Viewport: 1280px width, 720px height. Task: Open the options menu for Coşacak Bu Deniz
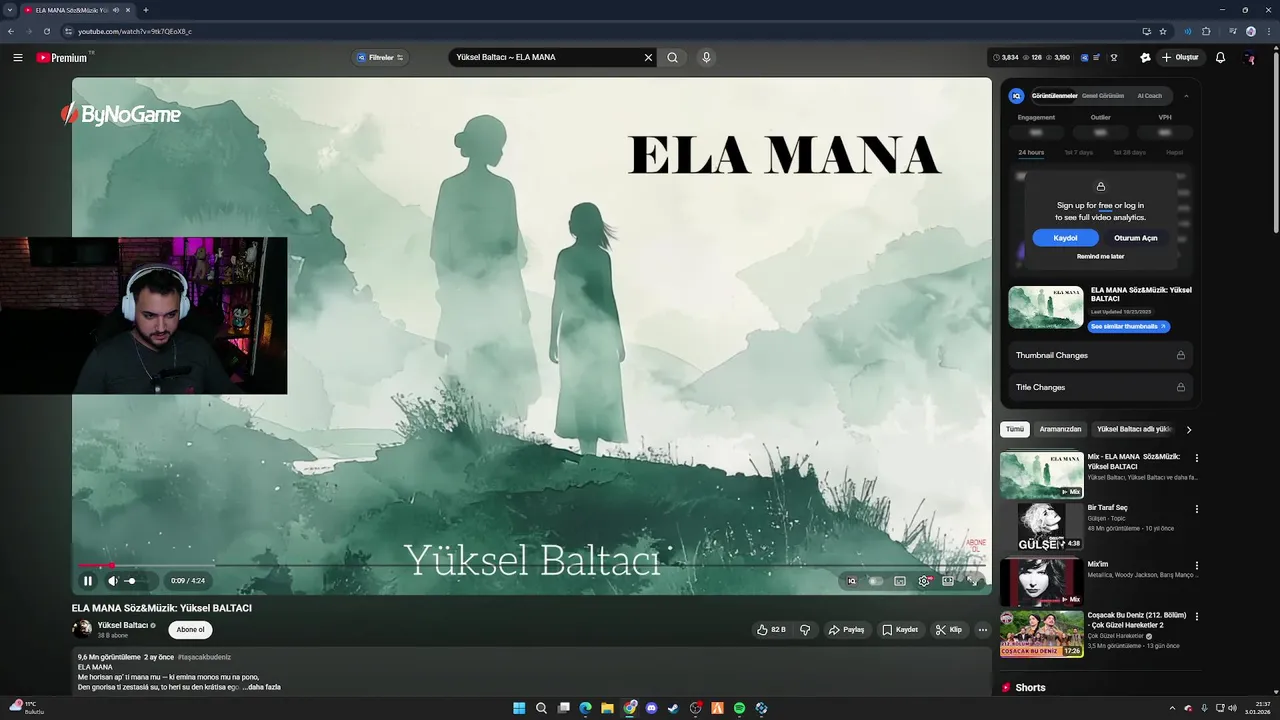coord(1197,616)
